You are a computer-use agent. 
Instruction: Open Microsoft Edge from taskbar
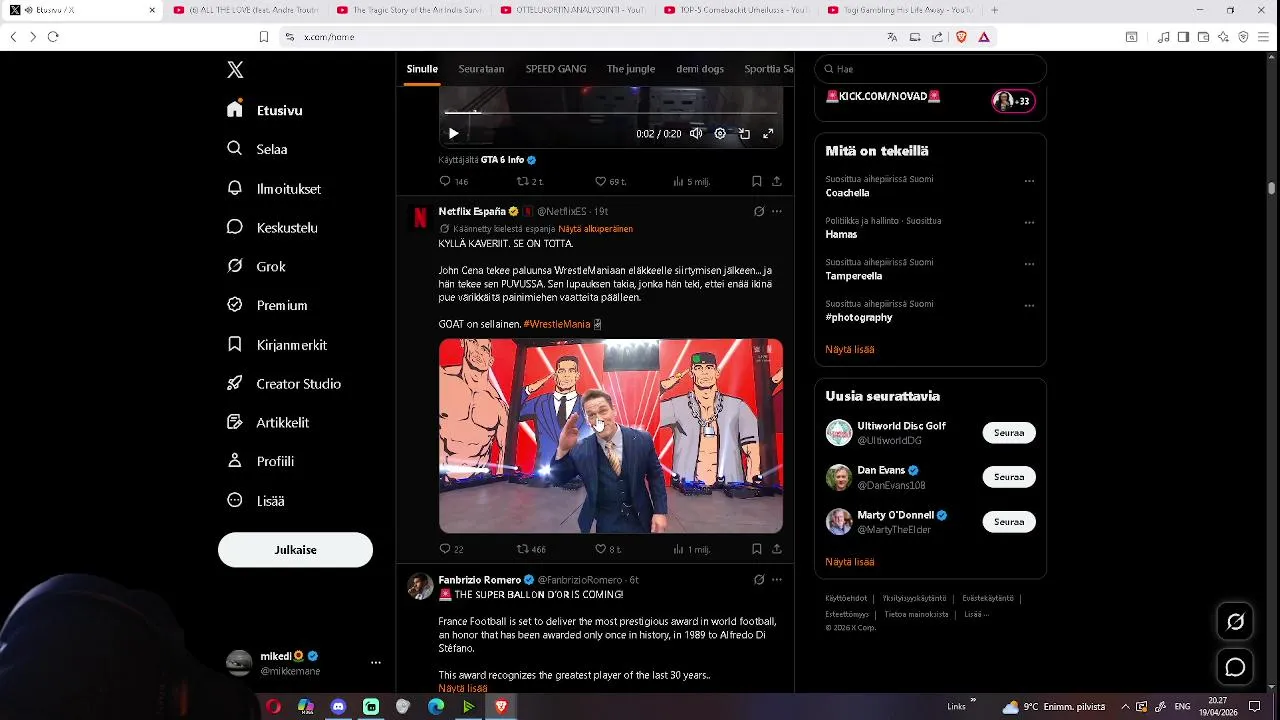coord(436,707)
